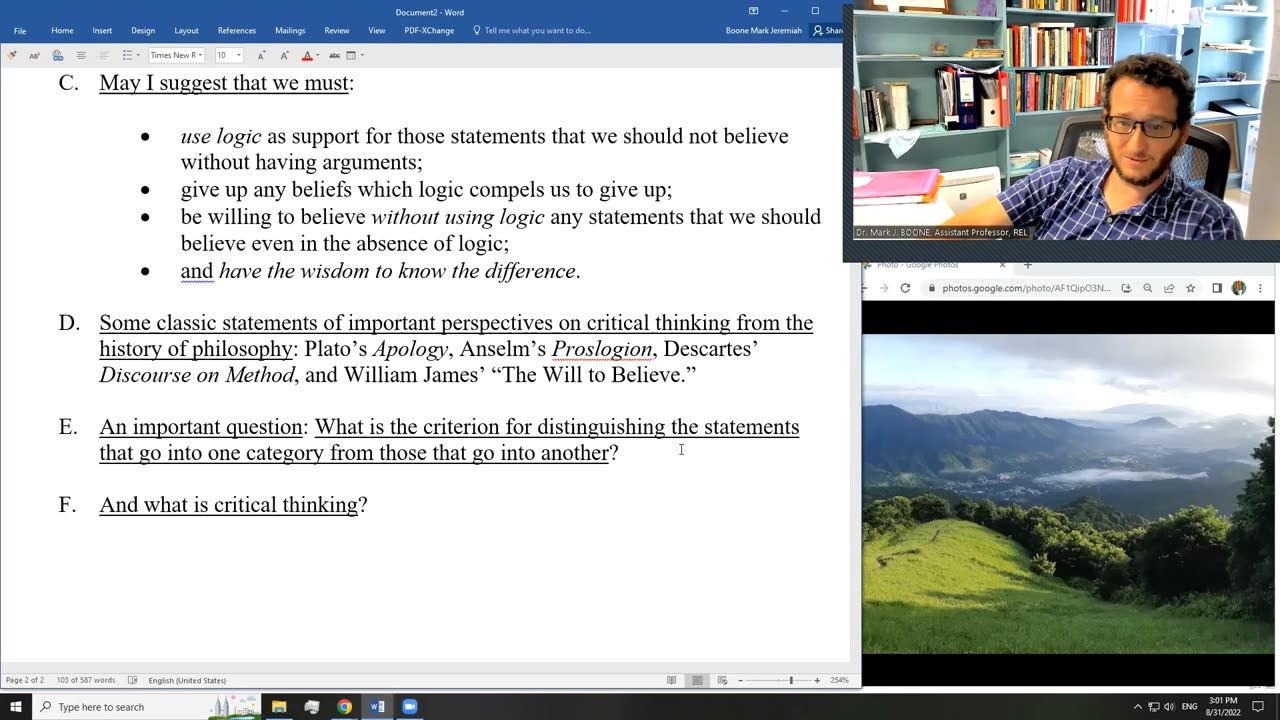Apply red font color button

coord(307,55)
